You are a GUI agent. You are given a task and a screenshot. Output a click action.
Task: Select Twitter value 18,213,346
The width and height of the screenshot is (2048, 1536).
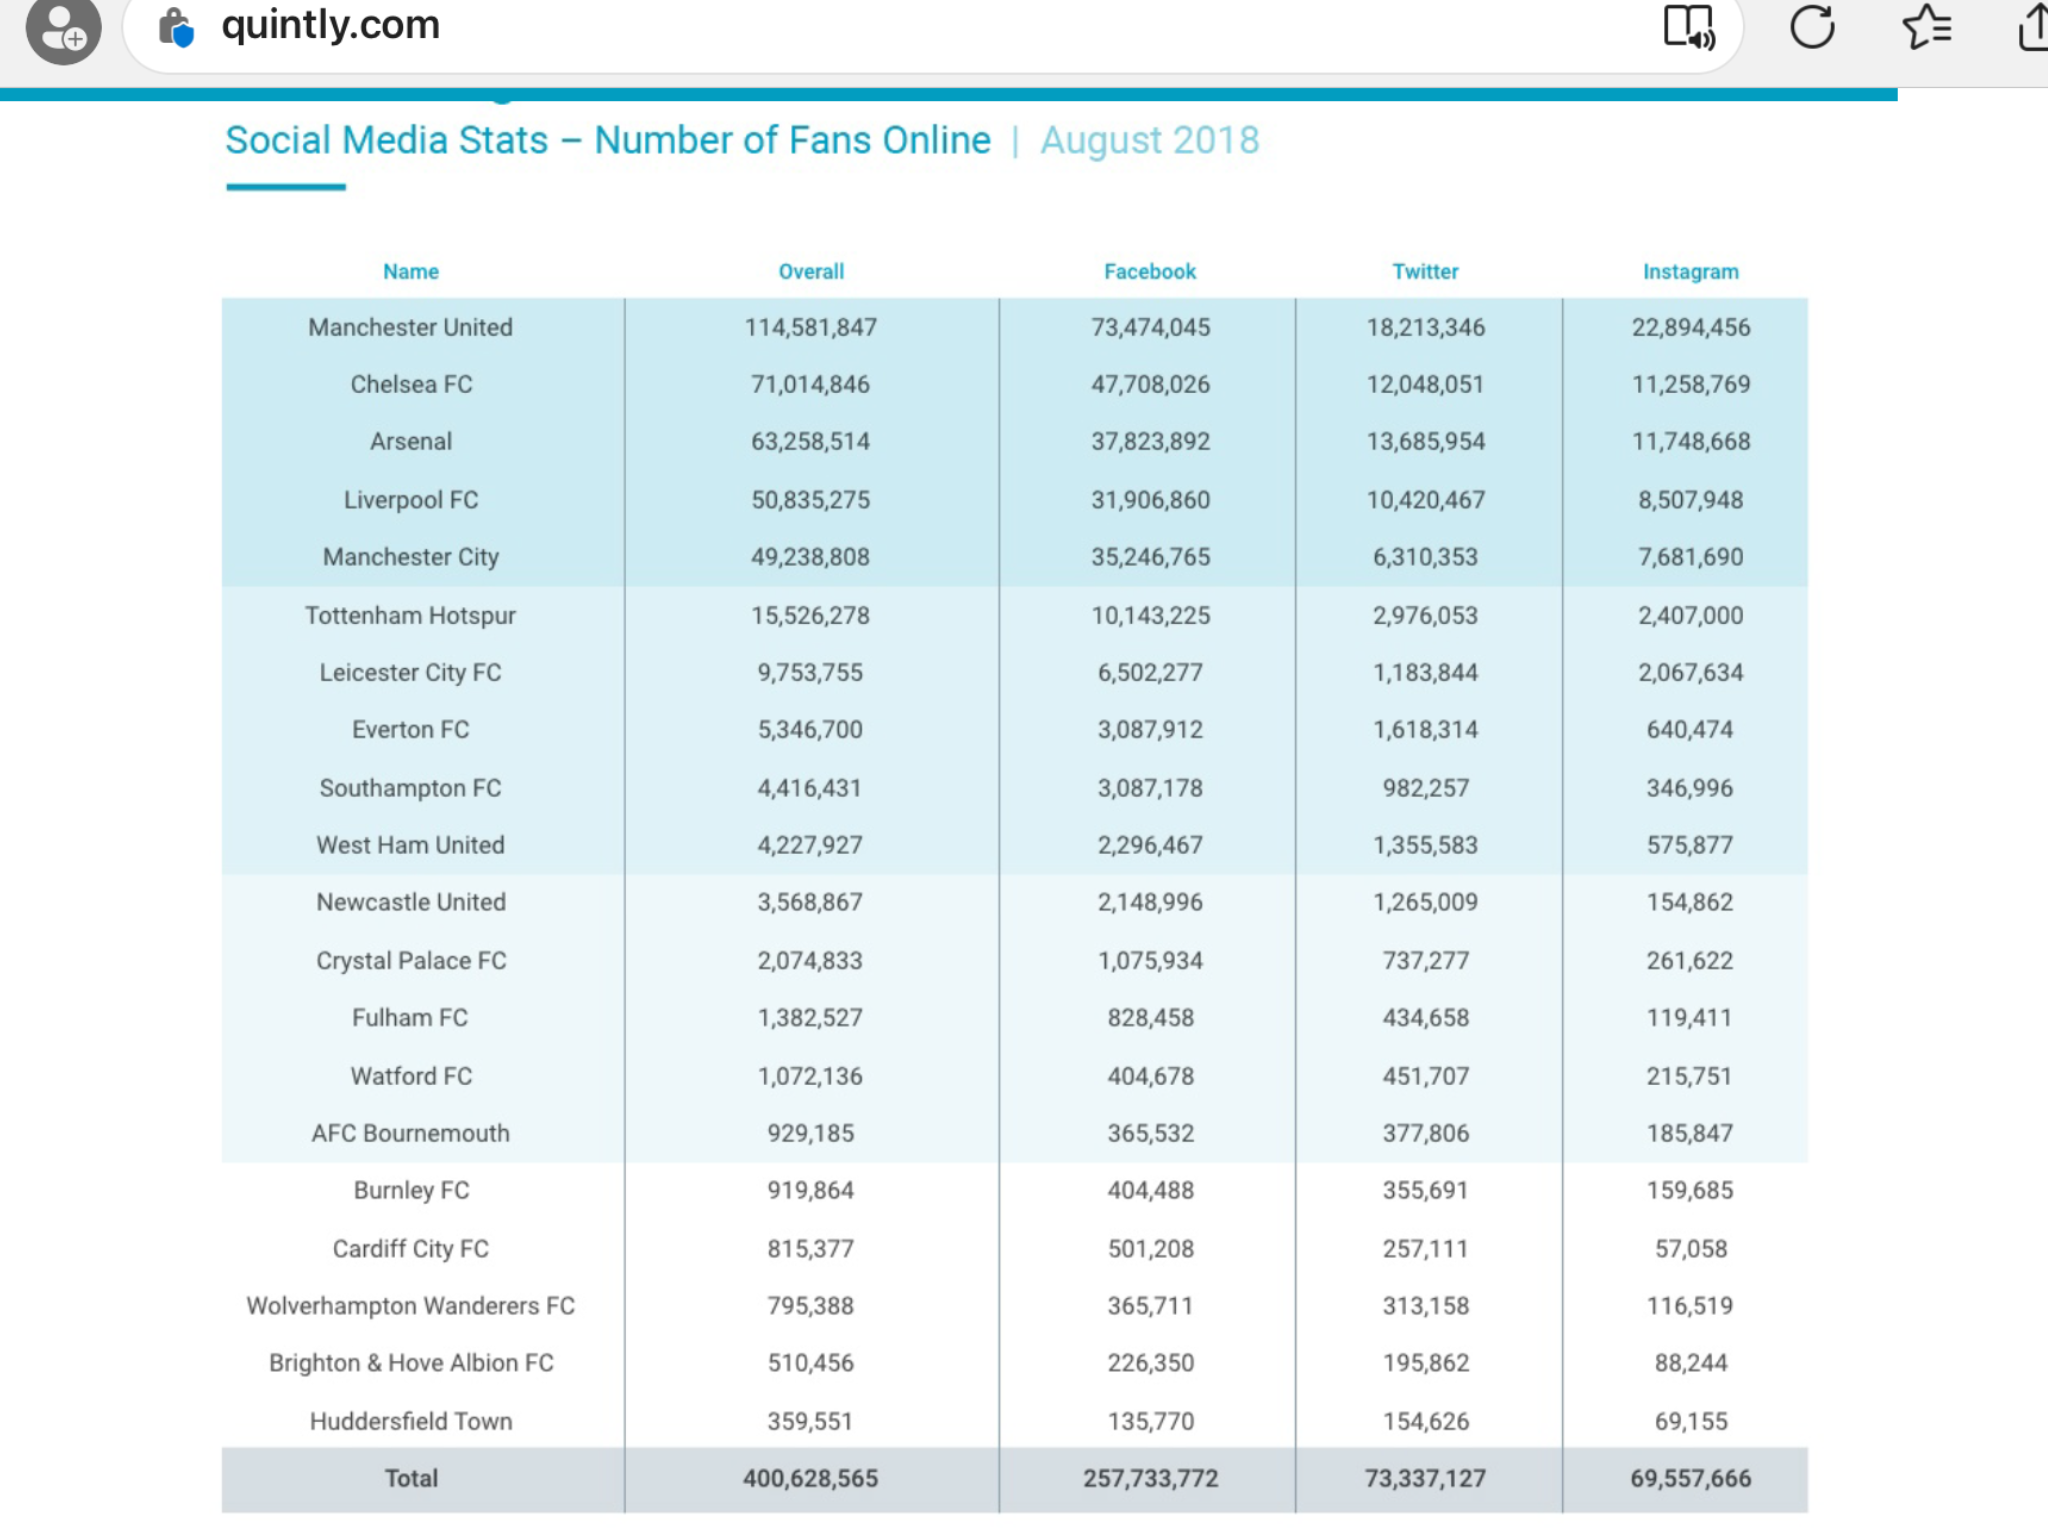pos(1425,327)
